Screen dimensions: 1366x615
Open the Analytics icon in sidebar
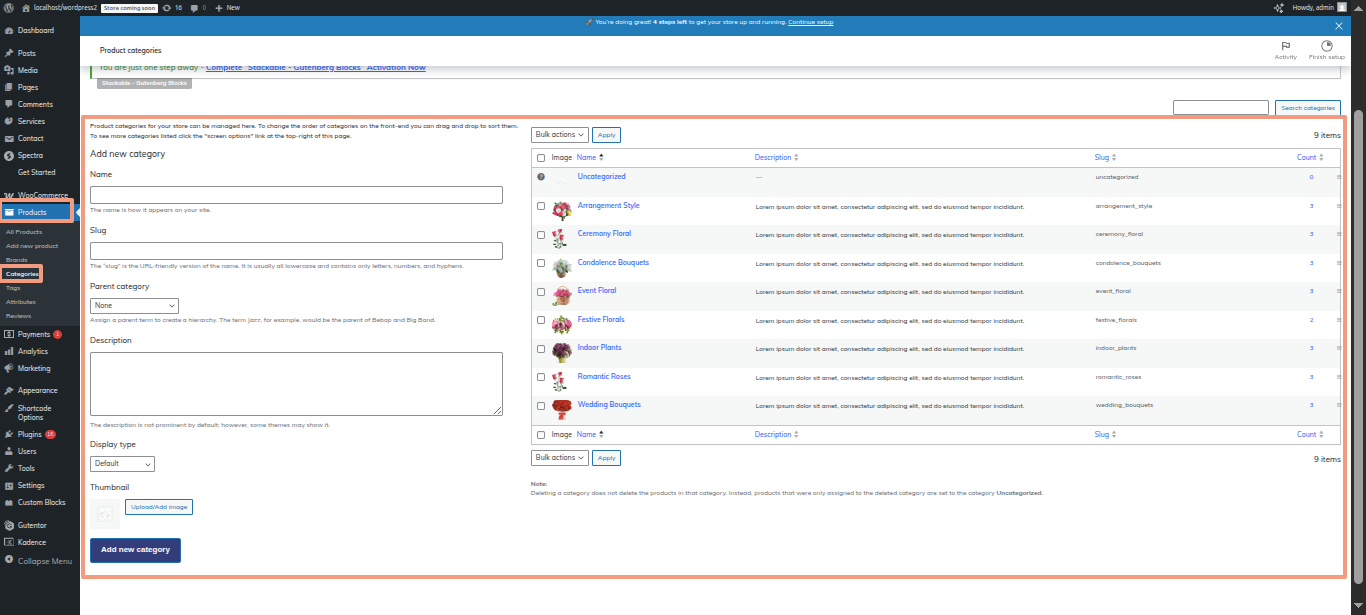[x=9, y=352]
